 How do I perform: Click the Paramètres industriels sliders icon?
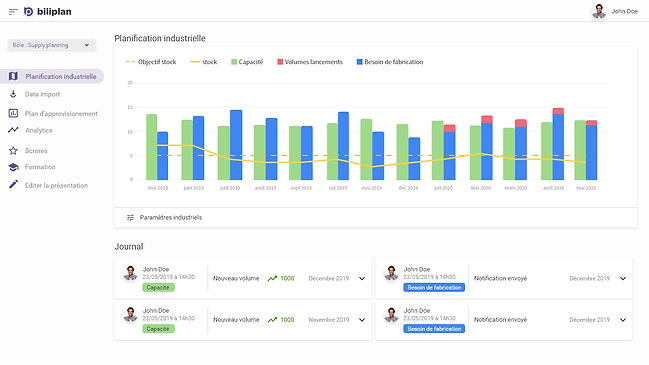130,217
